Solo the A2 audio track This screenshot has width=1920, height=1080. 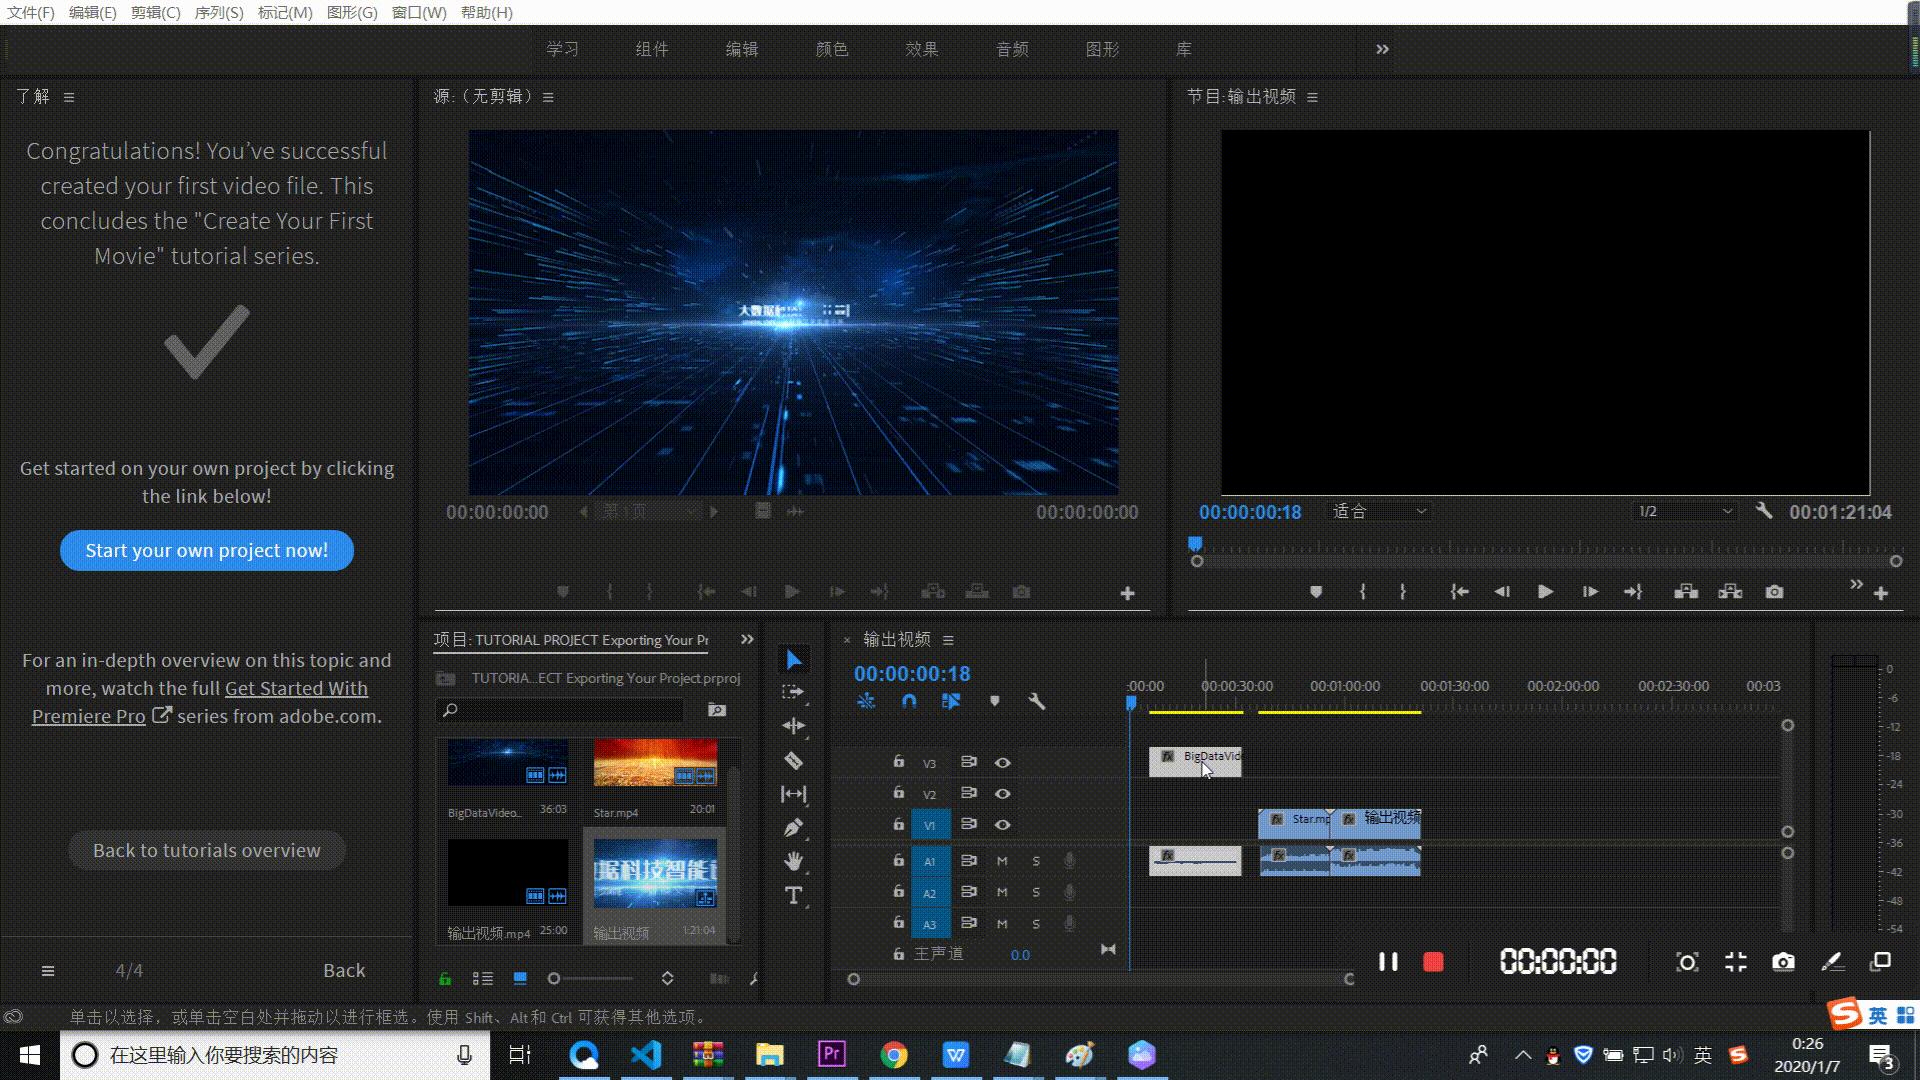point(1036,892)
